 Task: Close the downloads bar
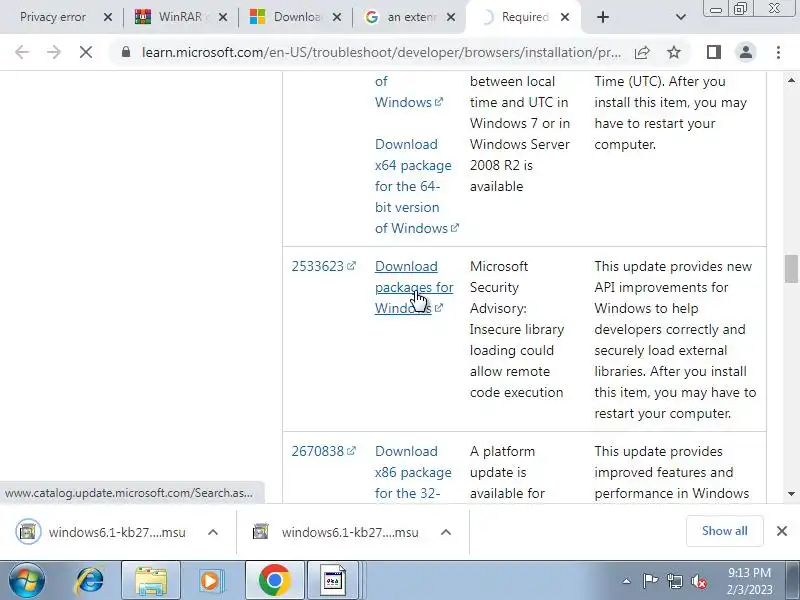(782, 531)
